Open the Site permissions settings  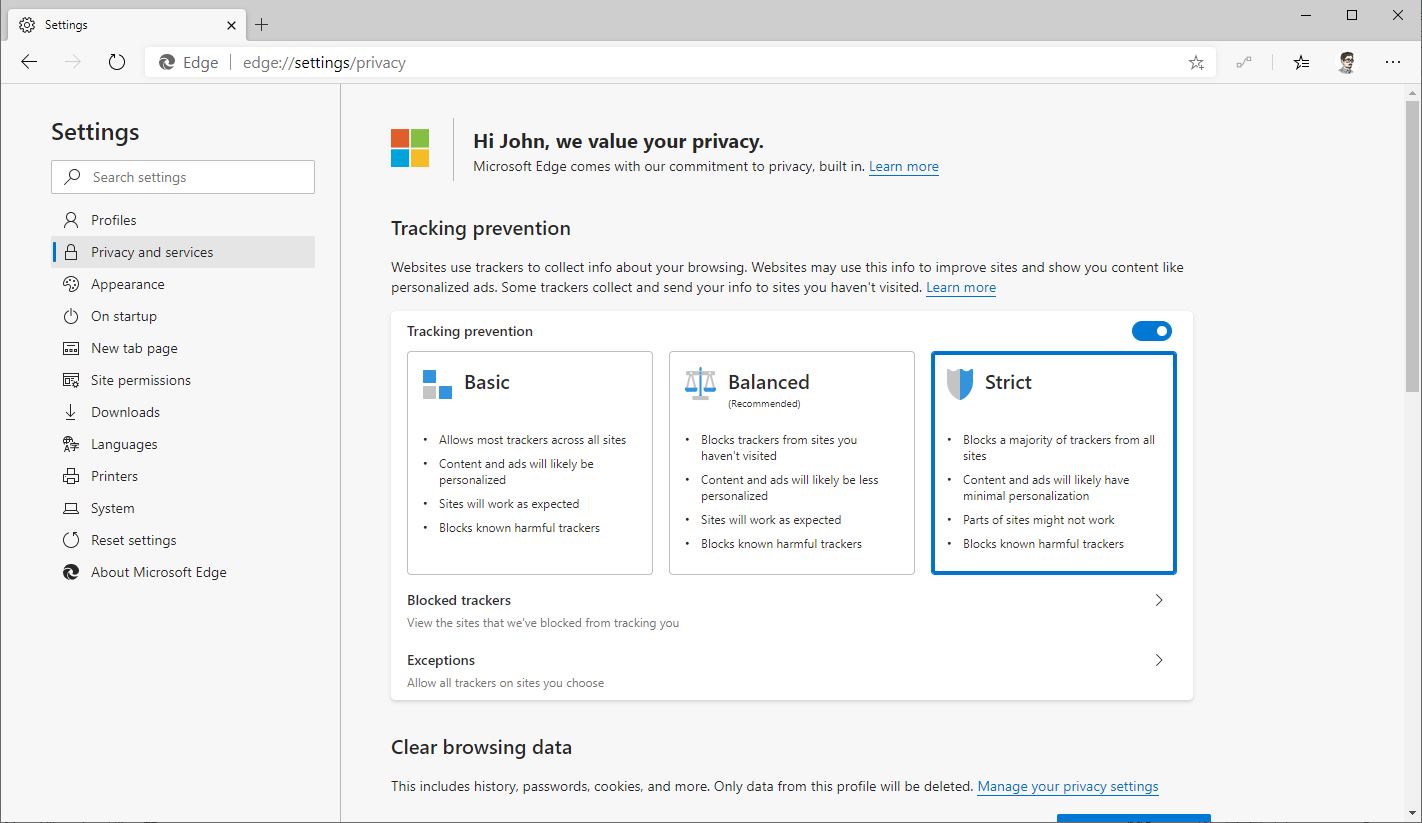[x=140, y=379]
